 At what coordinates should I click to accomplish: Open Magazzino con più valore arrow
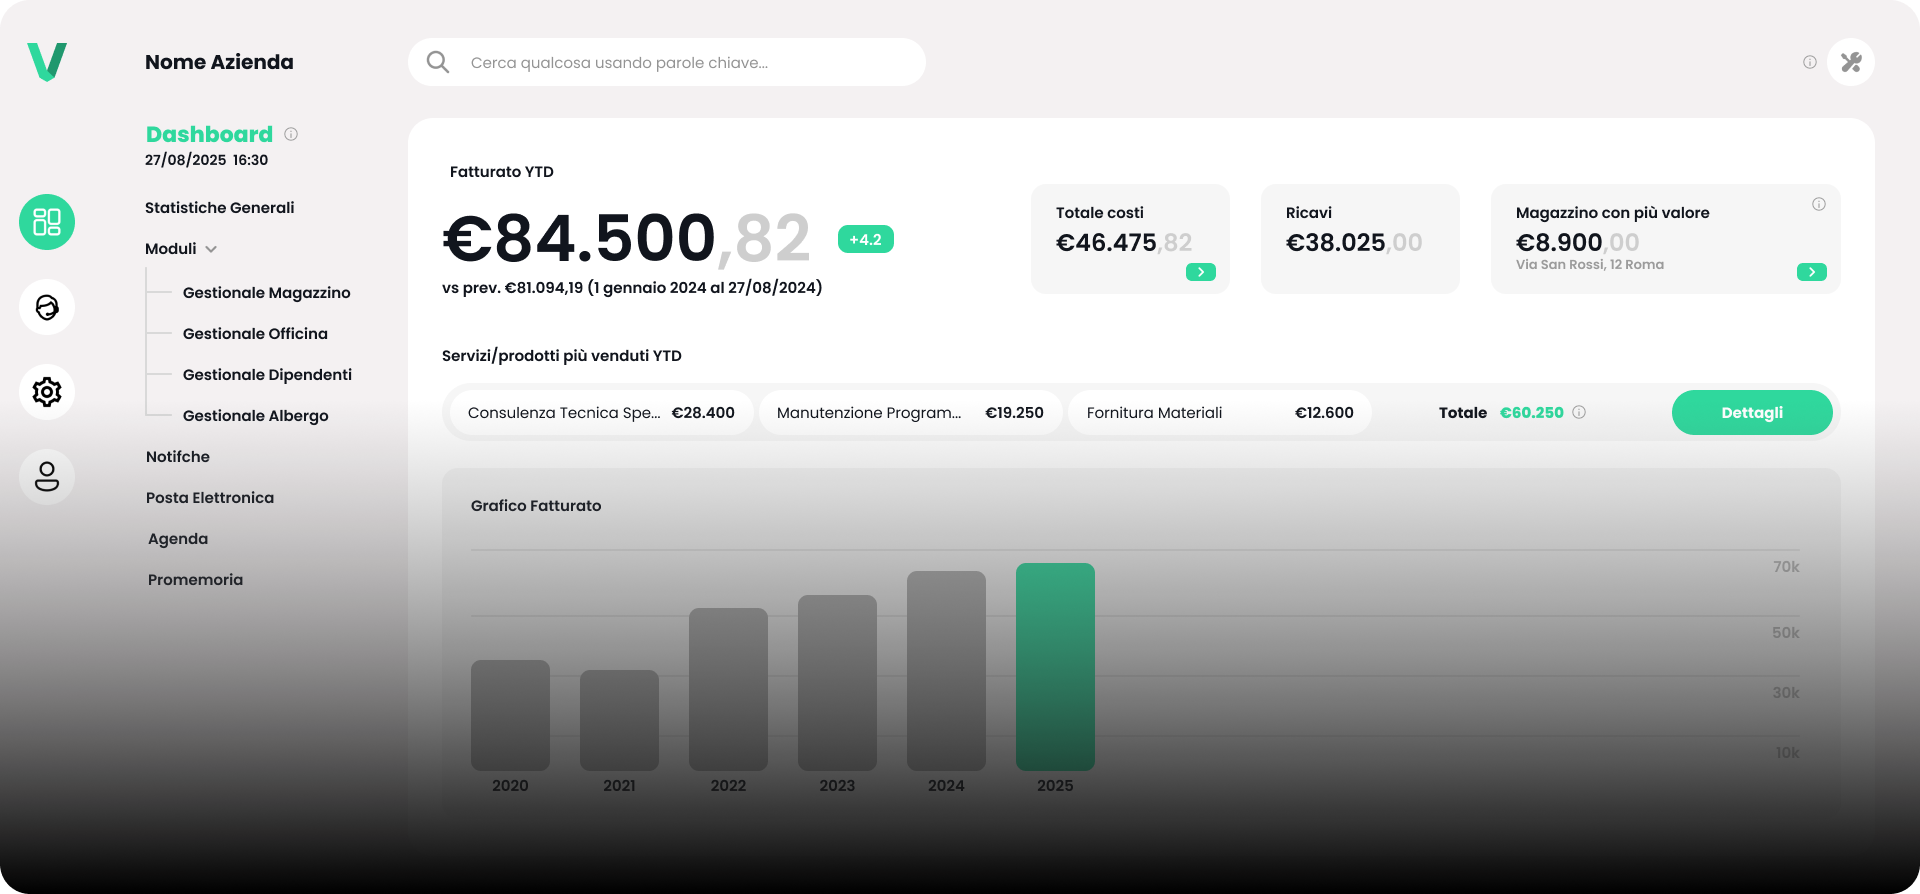1811,272
